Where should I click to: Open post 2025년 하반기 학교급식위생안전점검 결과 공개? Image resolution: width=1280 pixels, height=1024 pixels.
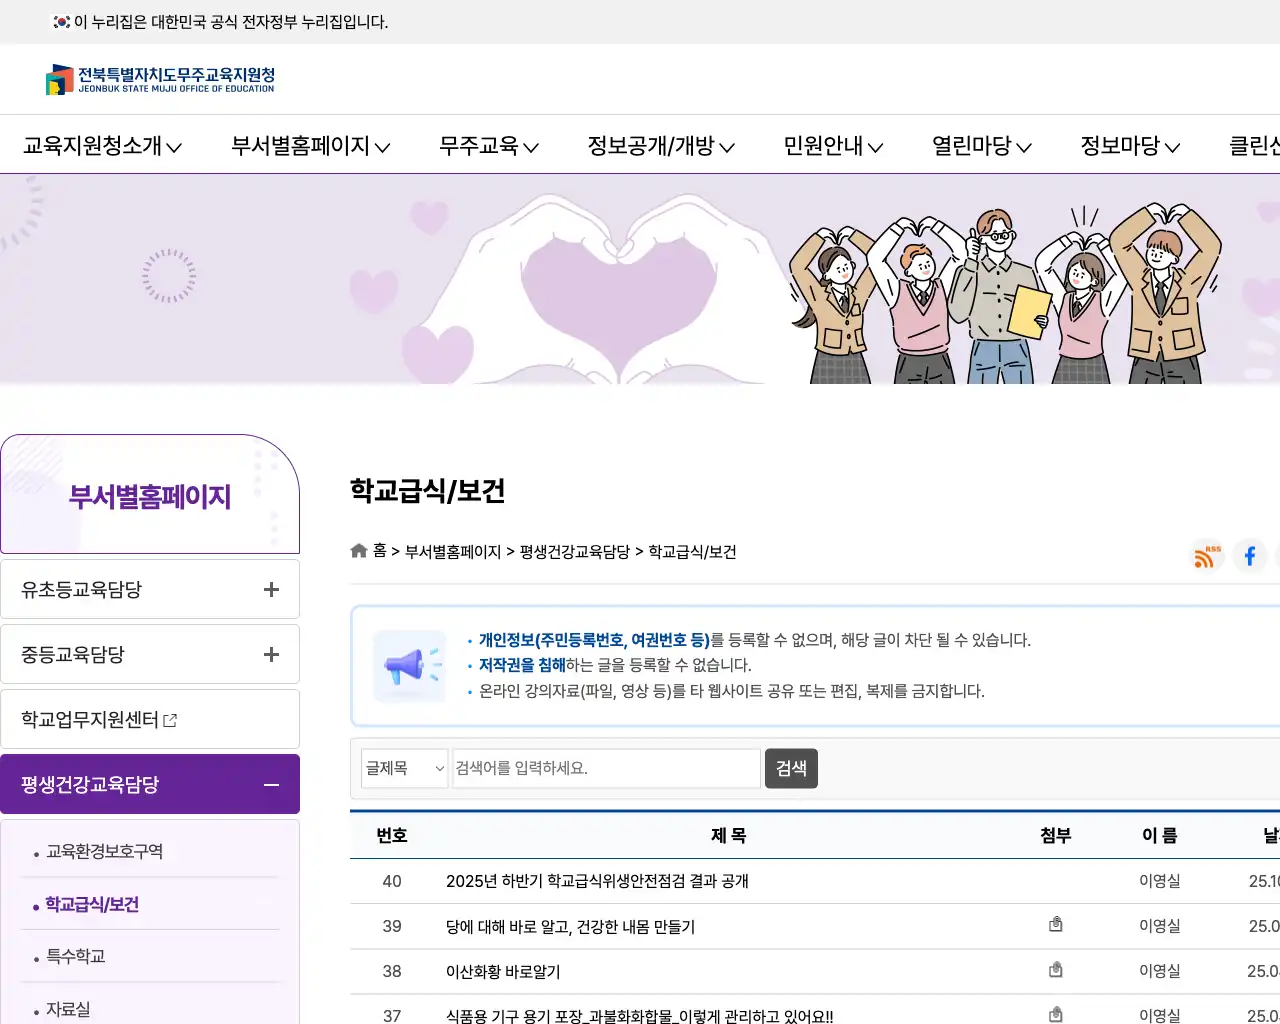point(597,881)
